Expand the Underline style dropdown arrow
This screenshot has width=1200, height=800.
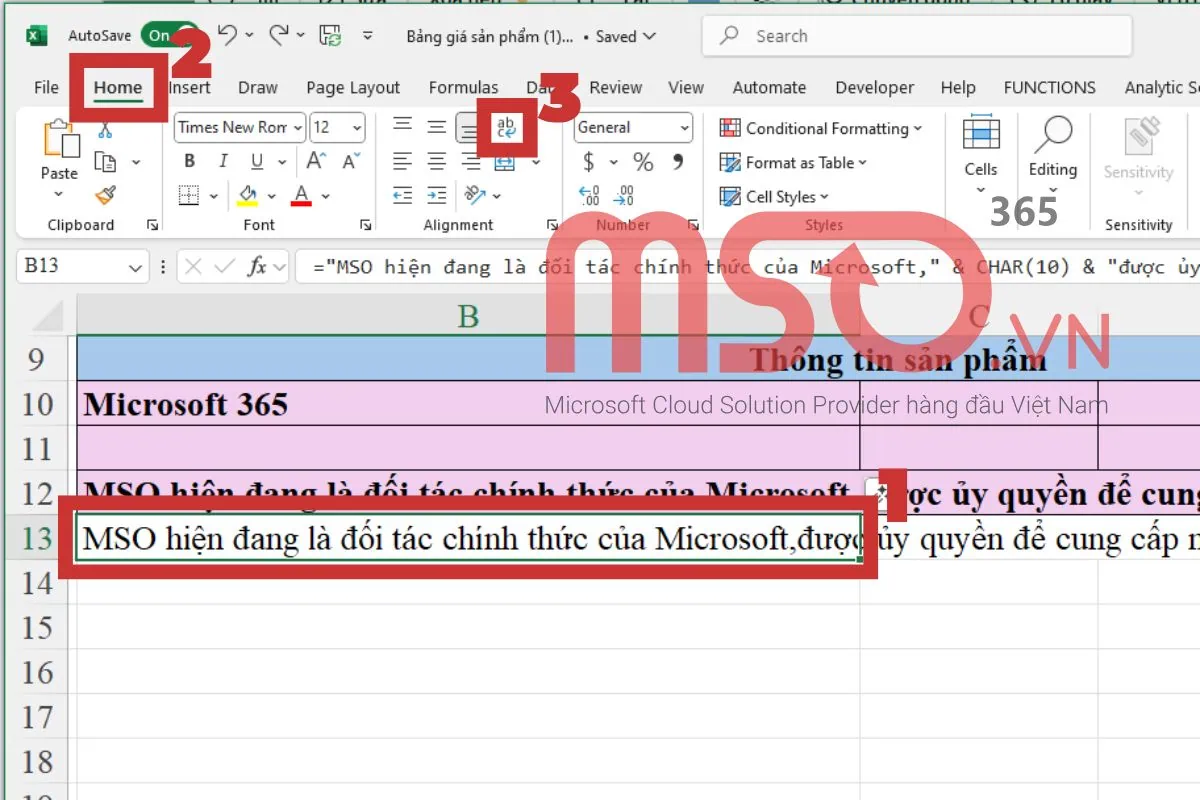tap(282, 162)
